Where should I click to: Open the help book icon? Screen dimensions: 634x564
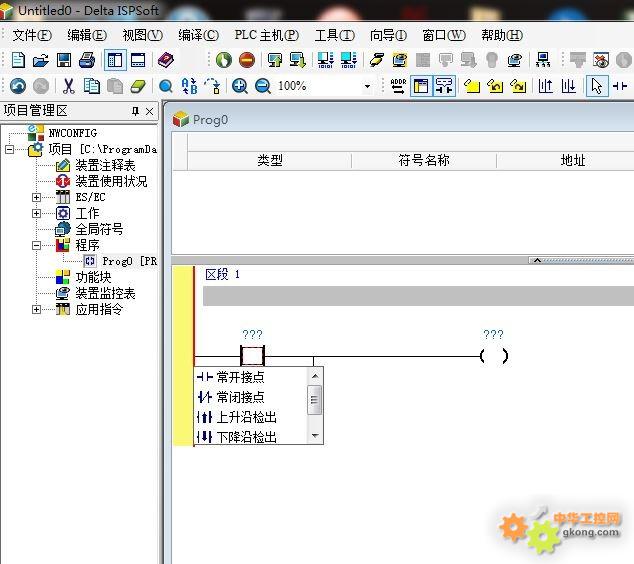(165, 60)
